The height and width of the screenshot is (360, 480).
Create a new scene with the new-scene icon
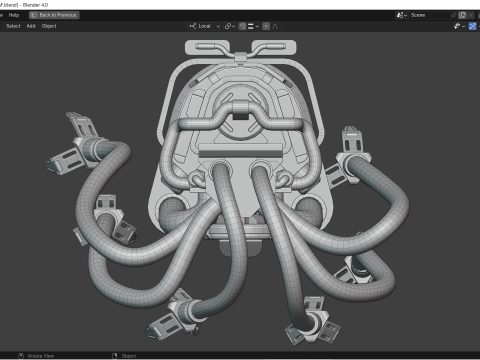click(462, 15)
